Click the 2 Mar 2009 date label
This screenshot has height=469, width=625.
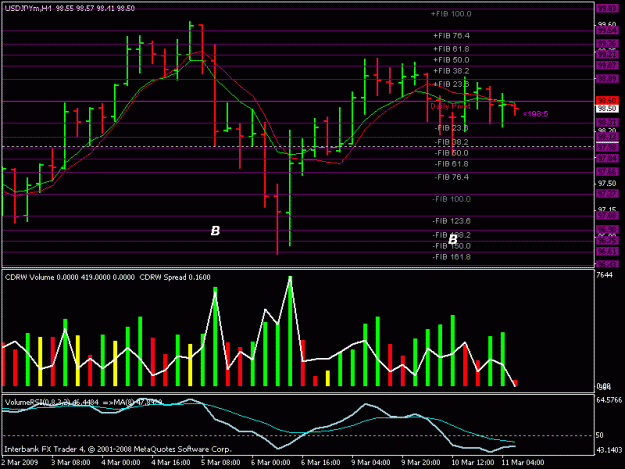20,463
